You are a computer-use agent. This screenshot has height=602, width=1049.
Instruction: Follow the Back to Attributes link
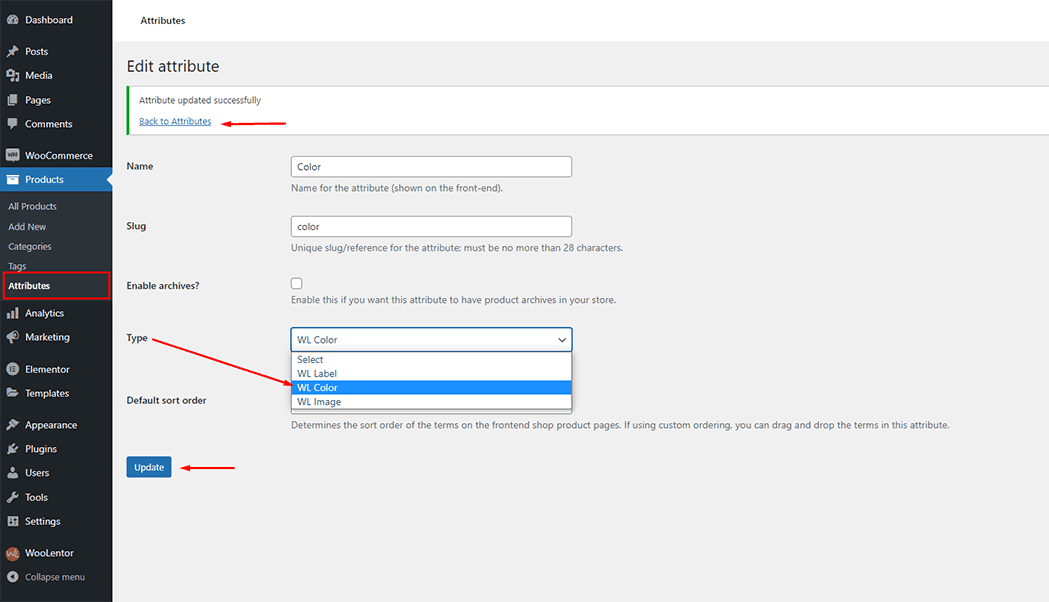point(175,121)
